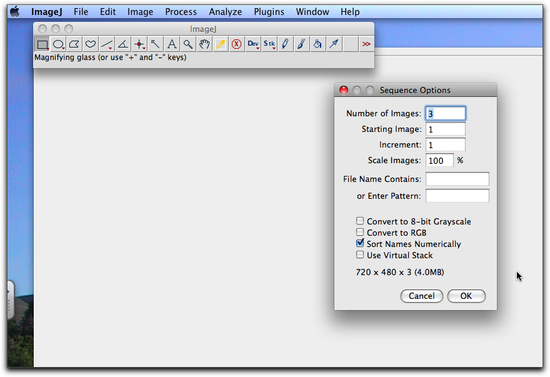Click the File Name Contains field
The image size is (550, 377).
click(457, 179)
